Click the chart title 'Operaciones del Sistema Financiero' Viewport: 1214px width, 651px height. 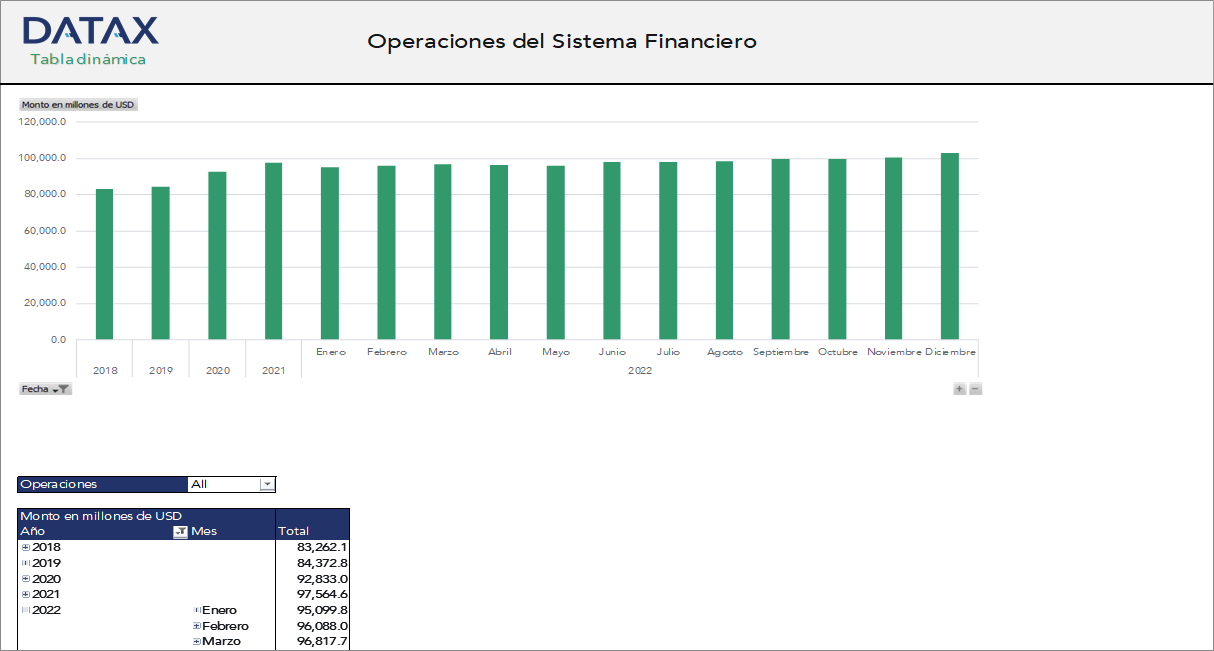[x=563, y=41]
